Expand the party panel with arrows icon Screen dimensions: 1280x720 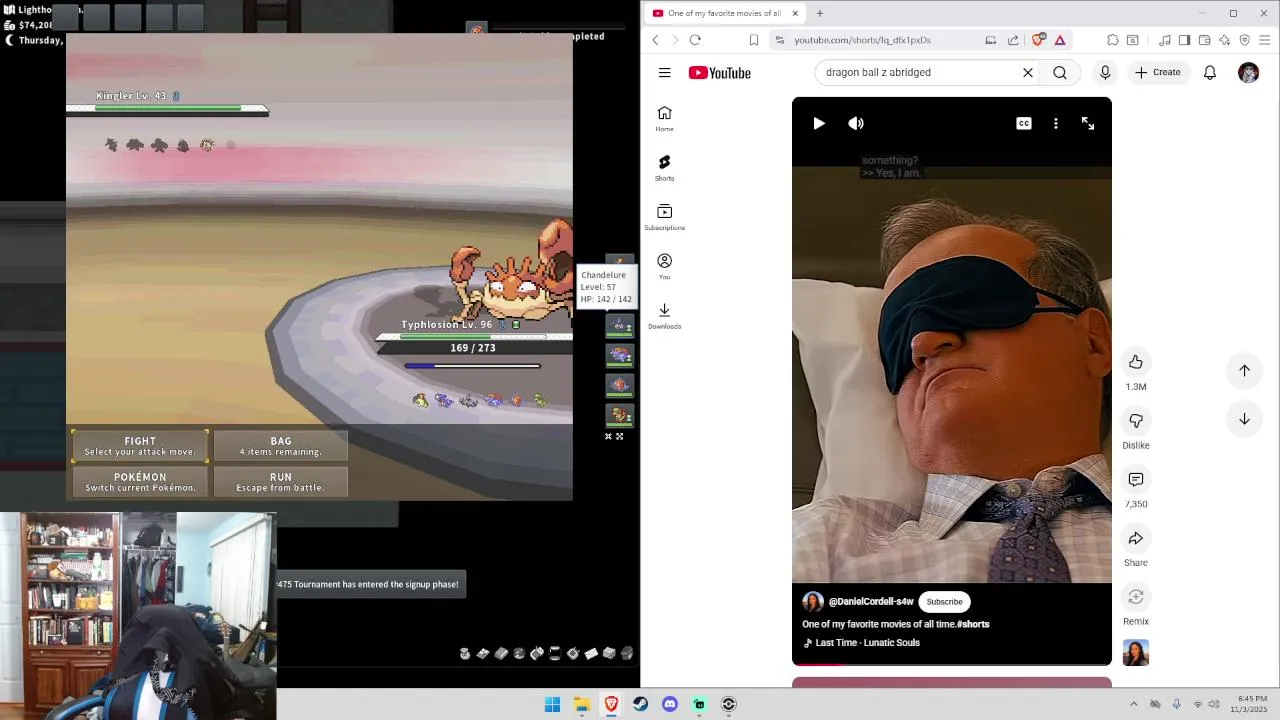[x=620, y=436]
